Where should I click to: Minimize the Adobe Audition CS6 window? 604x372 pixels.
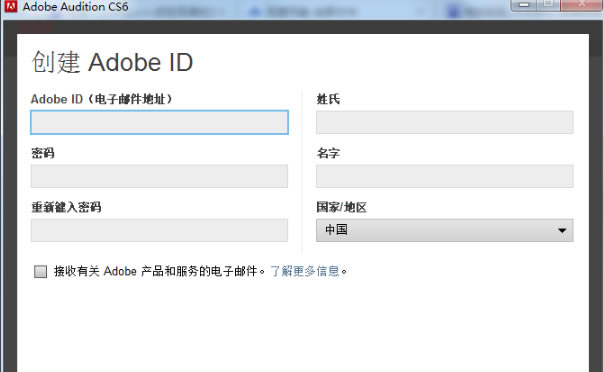pos(523,5)
